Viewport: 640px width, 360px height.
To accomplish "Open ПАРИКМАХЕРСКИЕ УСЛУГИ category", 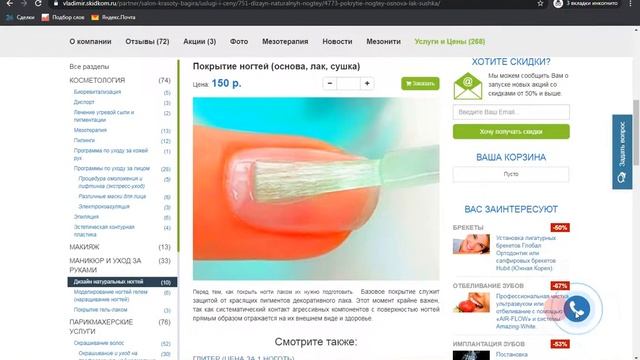I will 101,327.
